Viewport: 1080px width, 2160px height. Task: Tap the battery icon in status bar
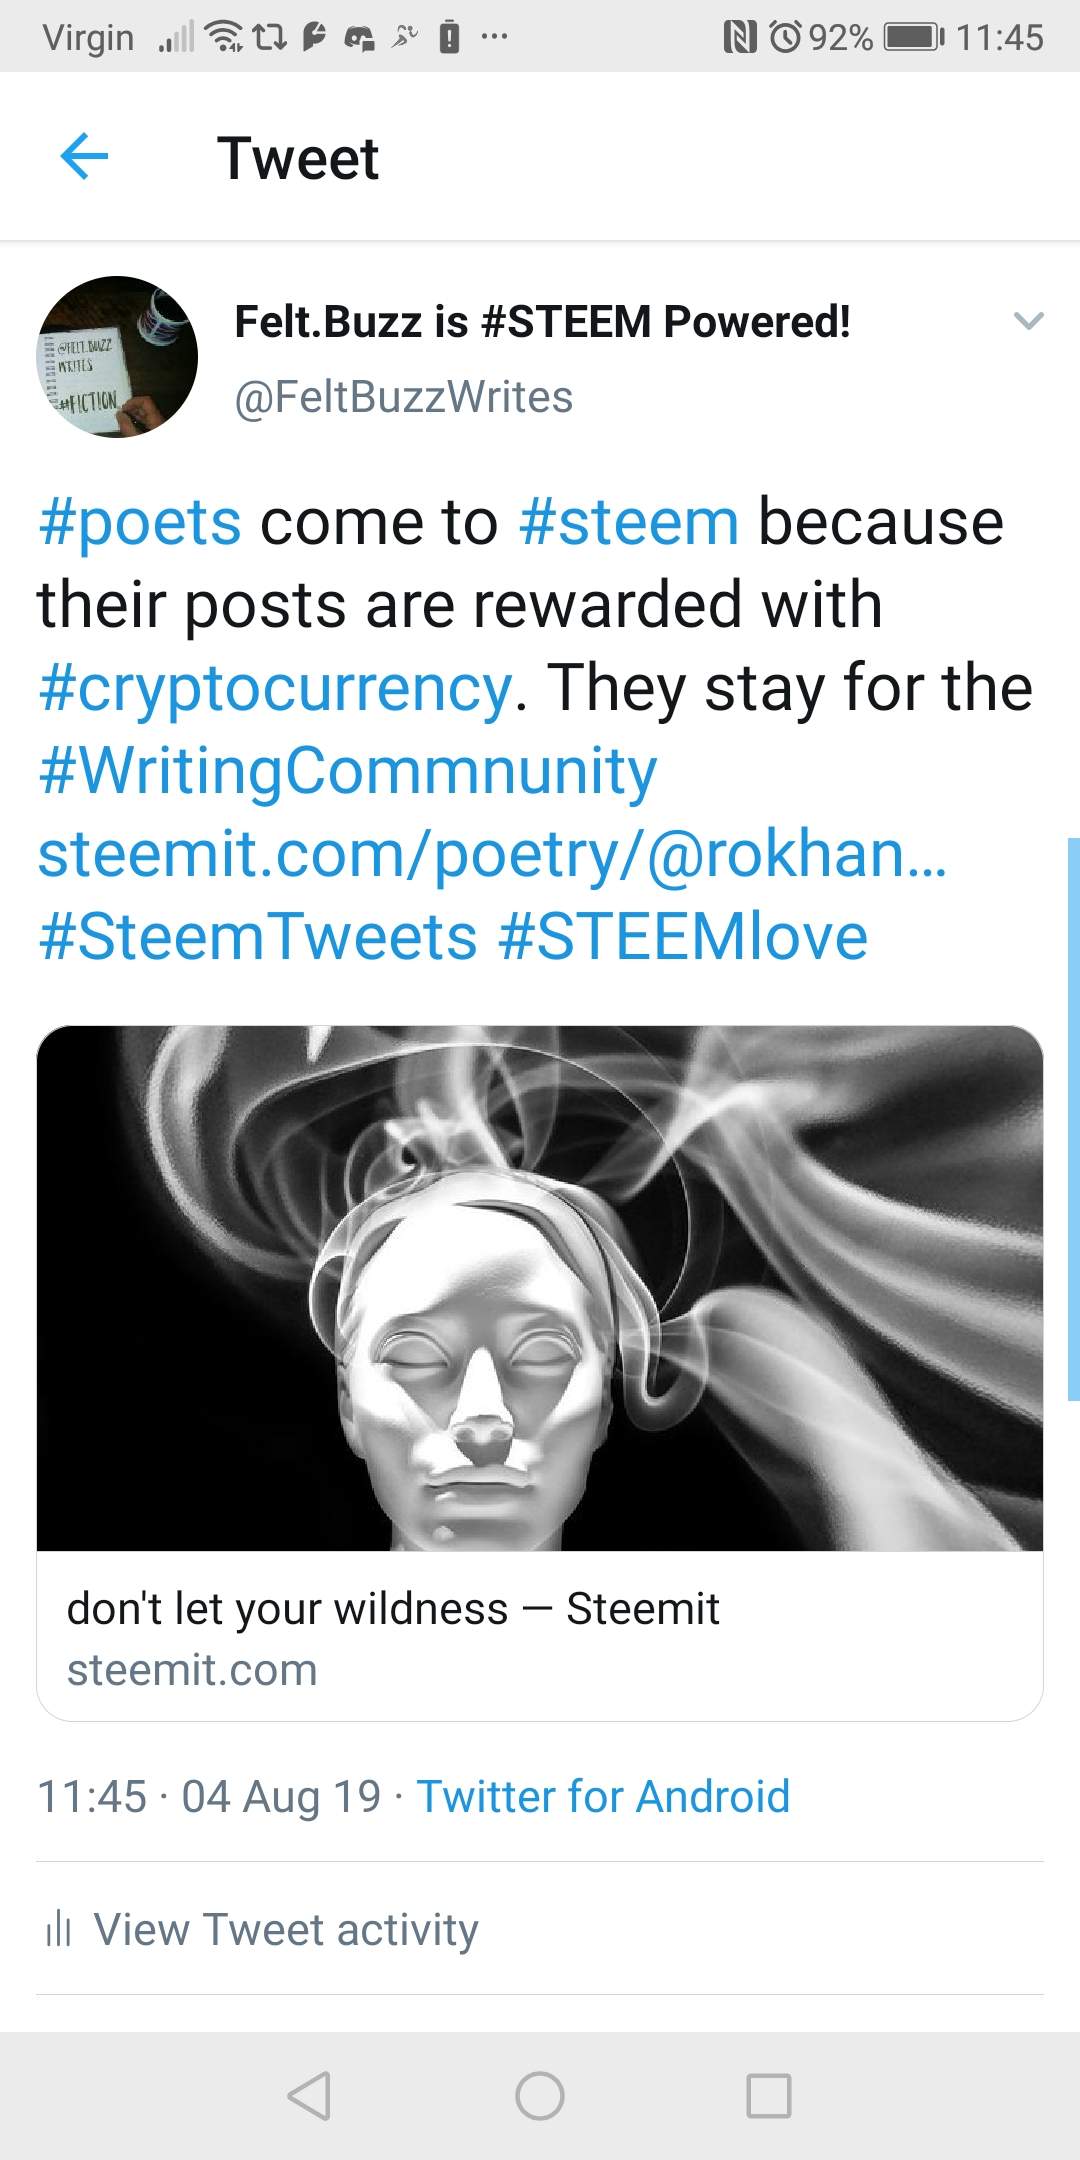point(912,38)
